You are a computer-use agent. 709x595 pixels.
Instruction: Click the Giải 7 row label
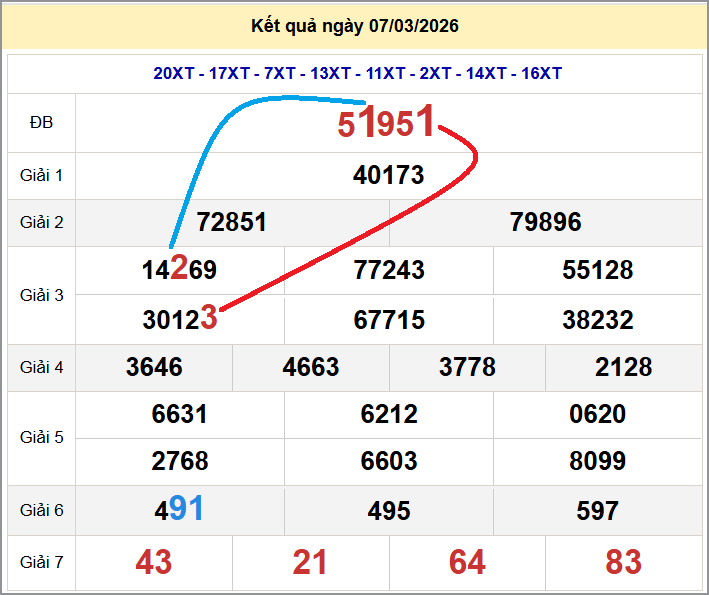[x=41, y=562]
